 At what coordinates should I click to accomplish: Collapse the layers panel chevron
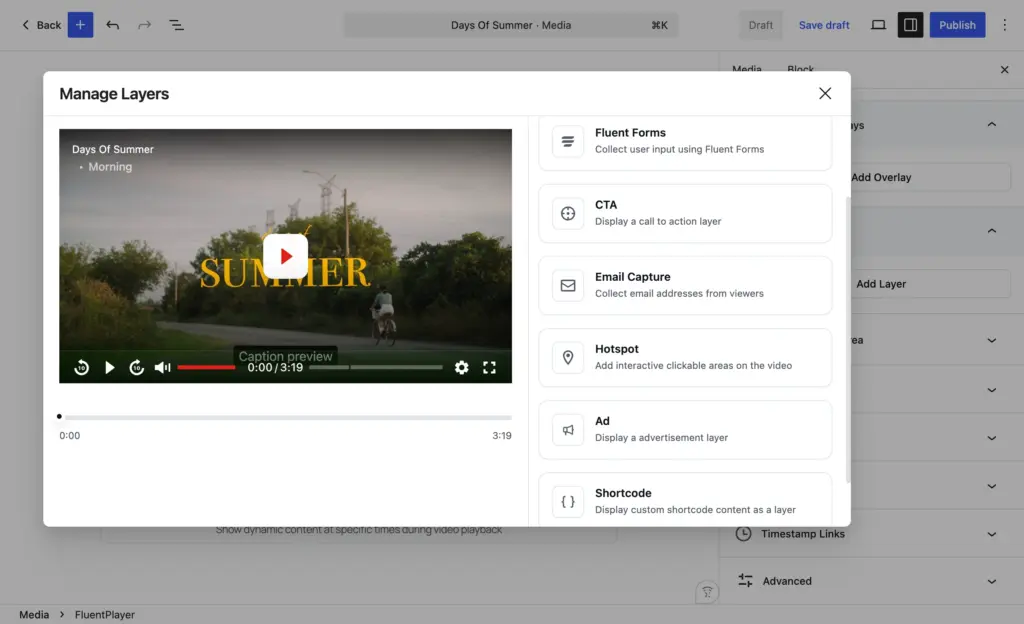point(991,230)
